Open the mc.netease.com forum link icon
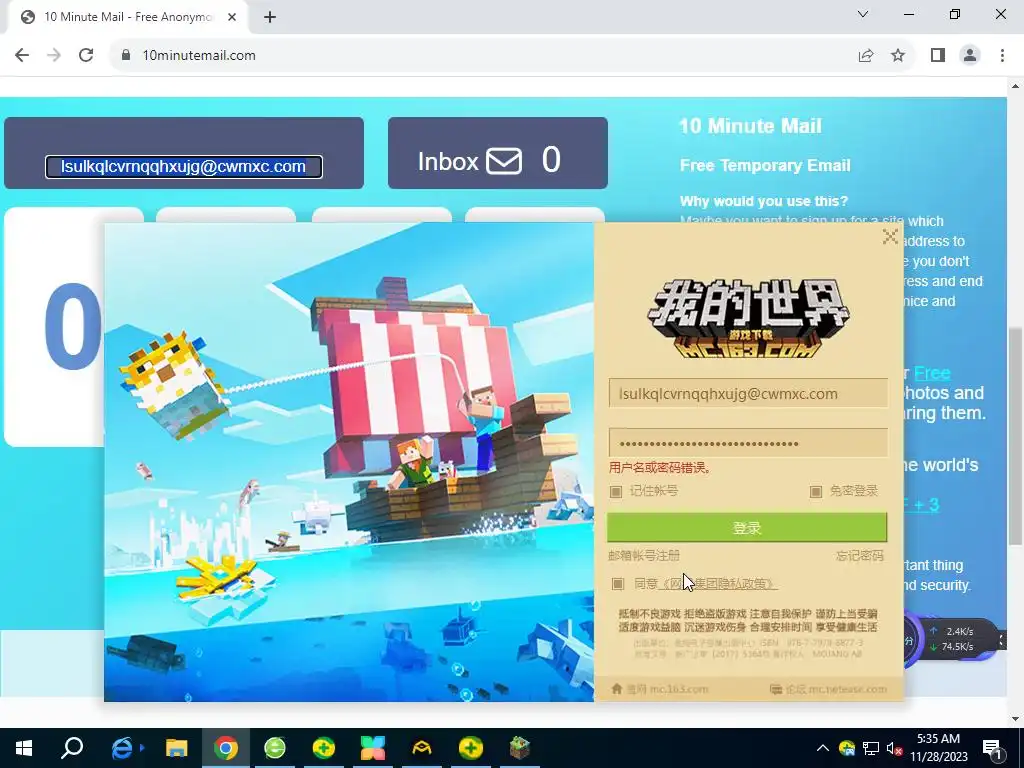Screen dimensions: 1024x768 pos(776,689)
